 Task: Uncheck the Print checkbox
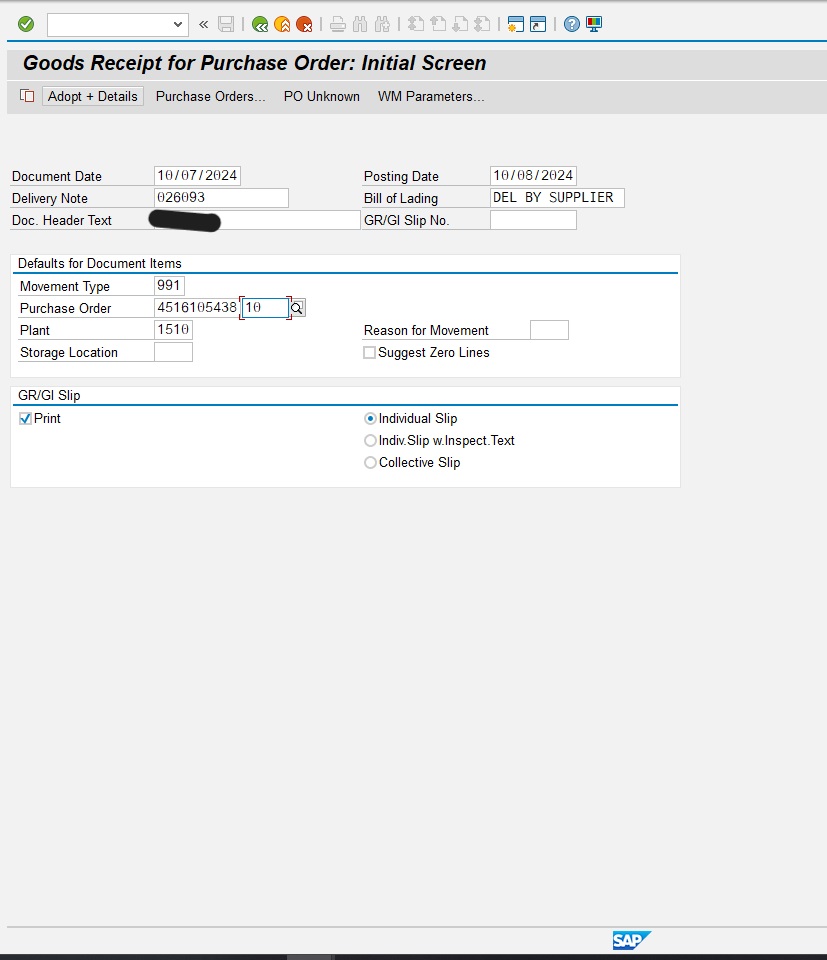click(x=25, y=419)
